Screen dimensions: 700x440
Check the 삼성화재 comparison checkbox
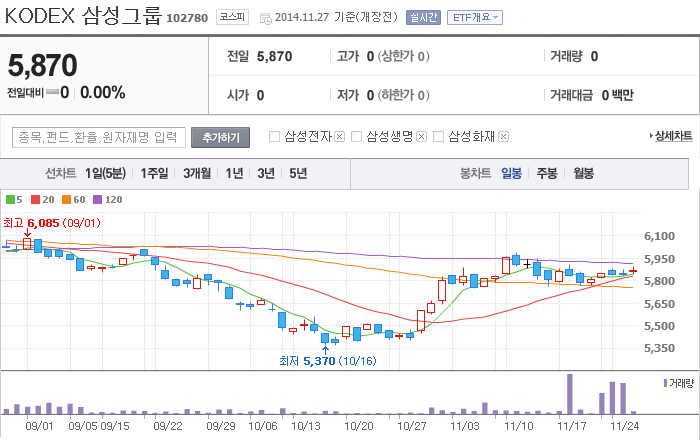438,137
